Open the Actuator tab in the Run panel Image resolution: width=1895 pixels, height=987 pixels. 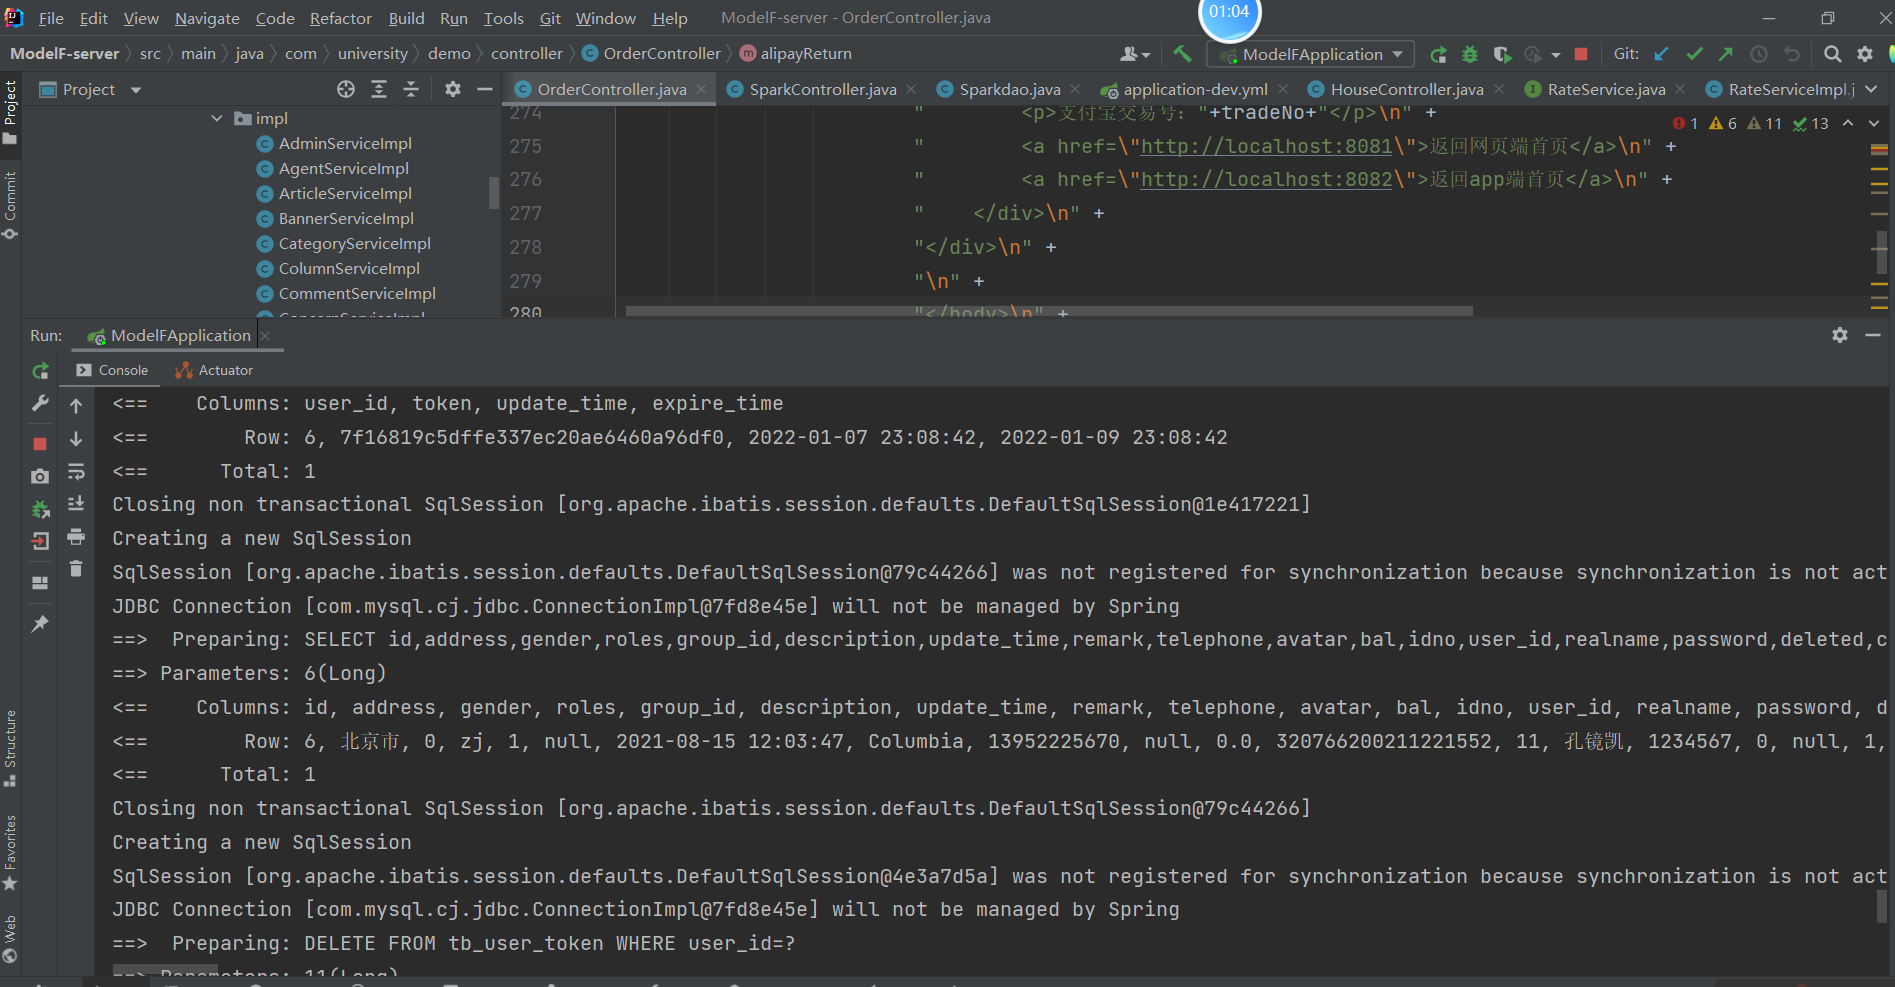[214, 370]
